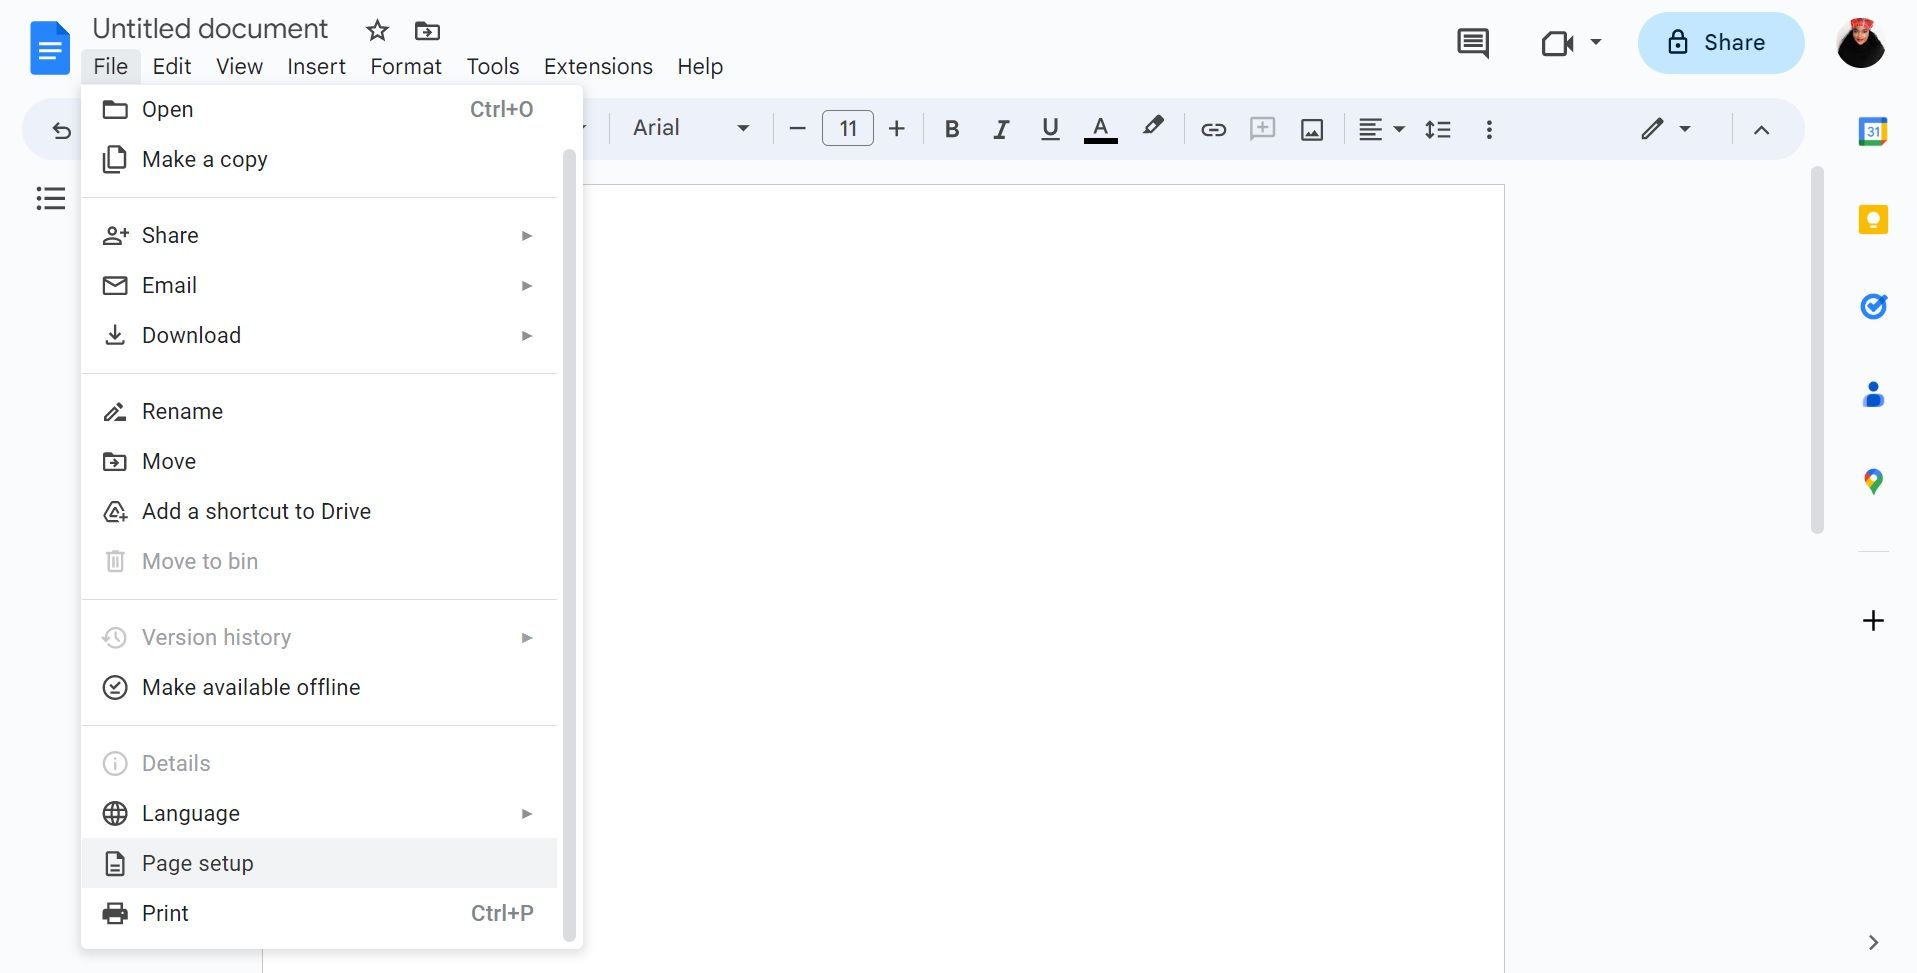Insert a link
Viewport: 1917px width, 973px height.
click(1213, 128)
